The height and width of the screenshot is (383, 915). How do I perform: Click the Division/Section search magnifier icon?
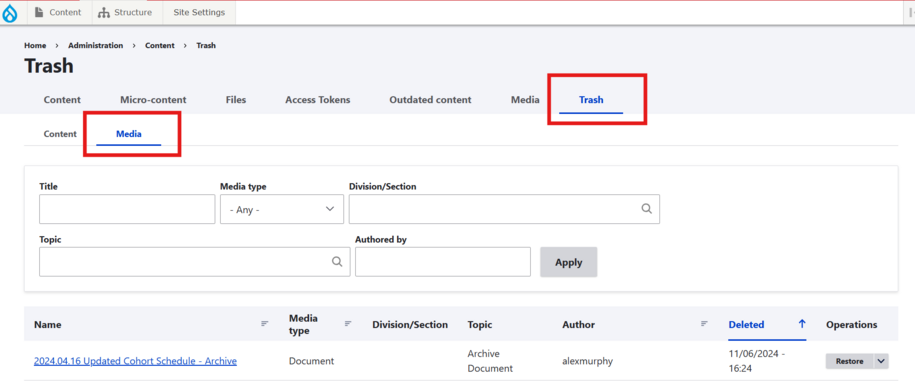point(647,209)
